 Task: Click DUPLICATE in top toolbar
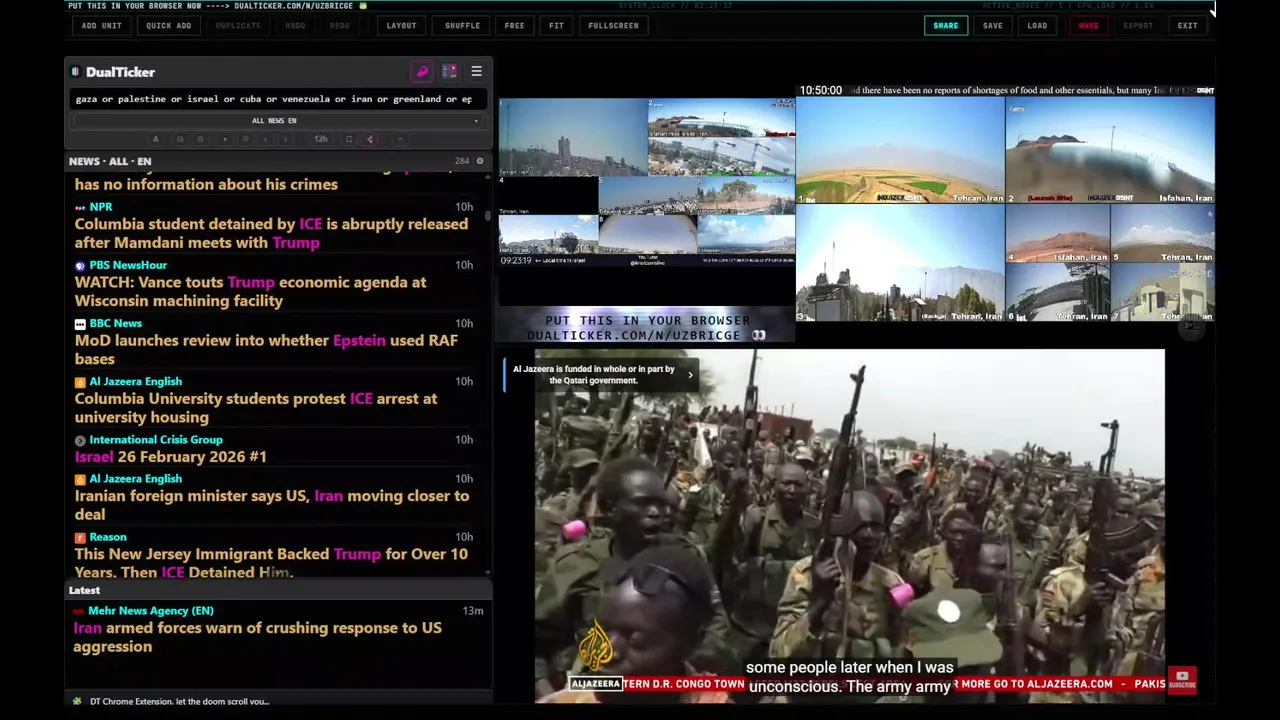pos(238,25)
